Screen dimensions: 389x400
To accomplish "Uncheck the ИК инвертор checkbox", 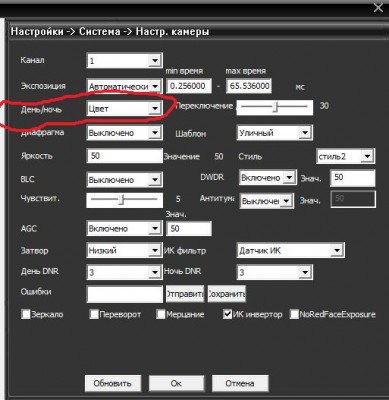I will 227,314.
